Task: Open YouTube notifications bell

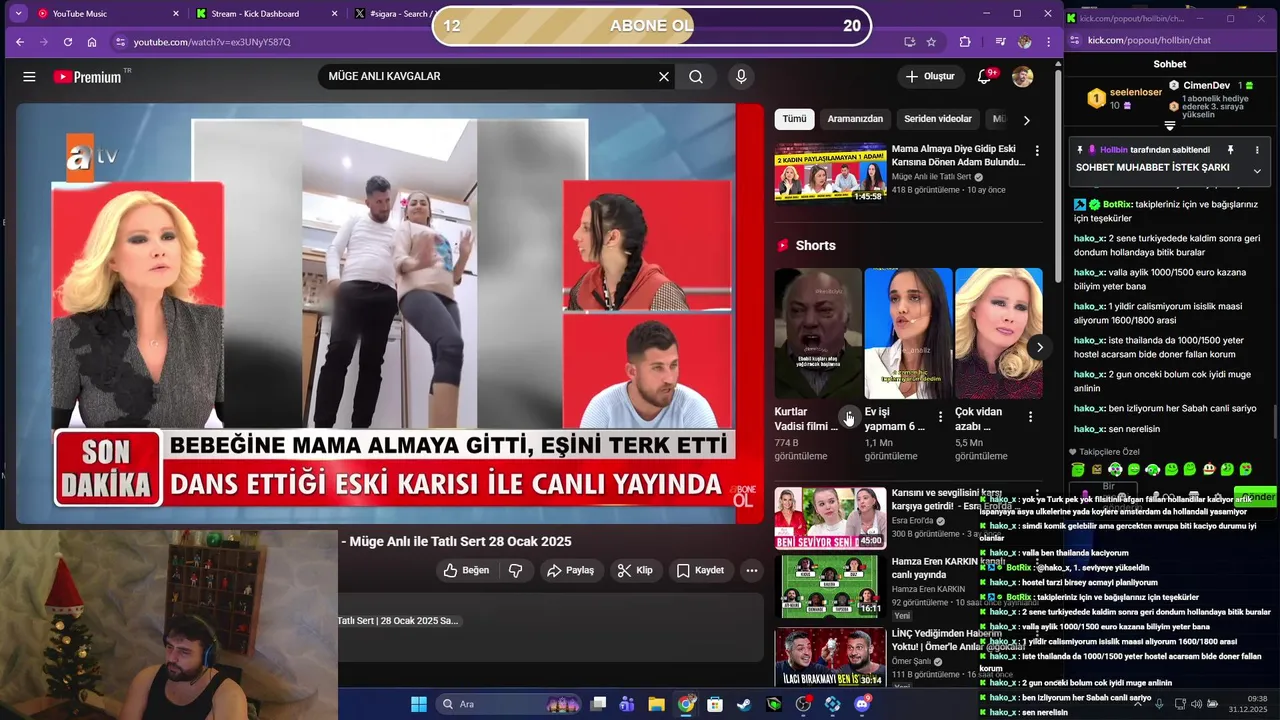Action: (984, 77)
